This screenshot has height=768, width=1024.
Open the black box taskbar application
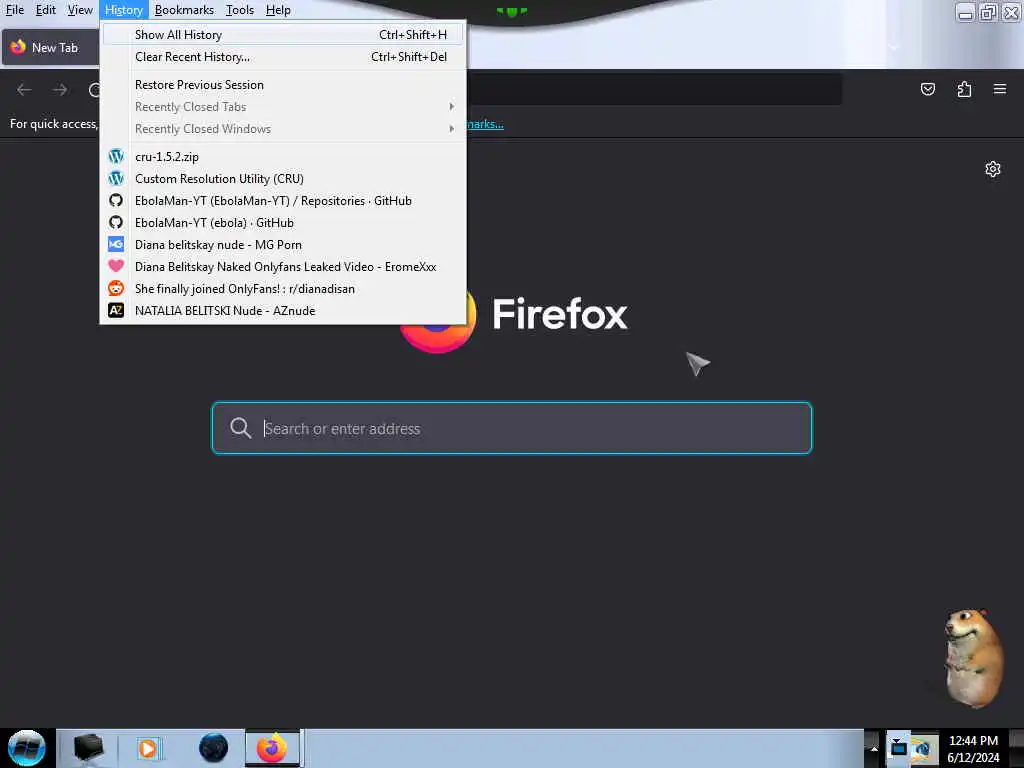coord(88,748)
